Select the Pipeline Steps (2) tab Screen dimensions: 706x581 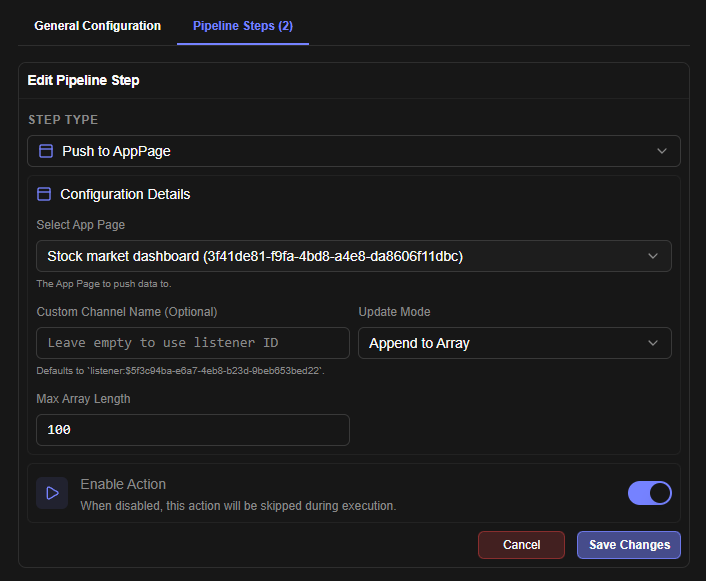[x=243, y=26]
